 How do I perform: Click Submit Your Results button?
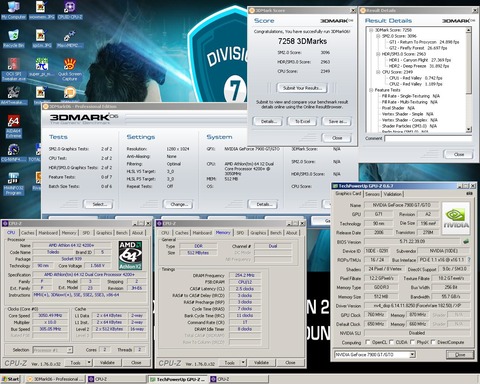[302, 88]
